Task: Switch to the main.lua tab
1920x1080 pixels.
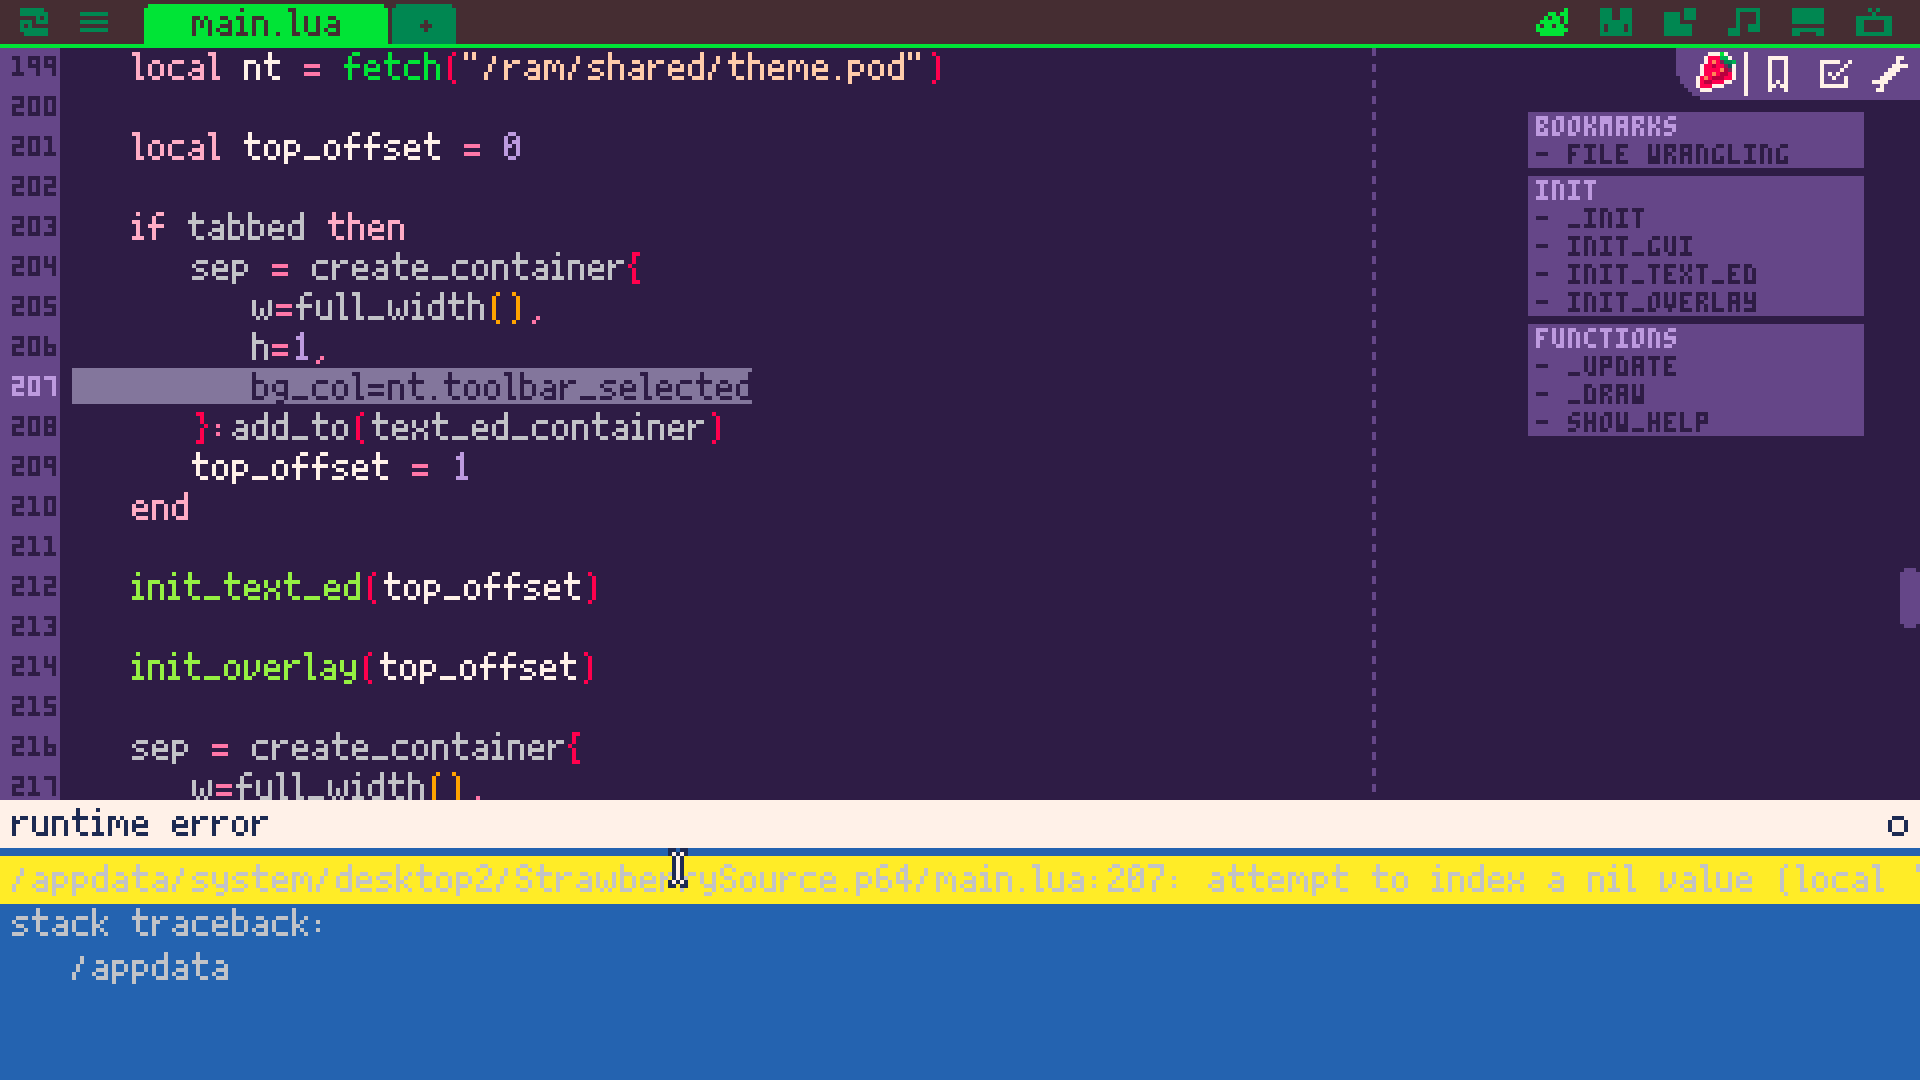Action: click(x=265, y=24)
